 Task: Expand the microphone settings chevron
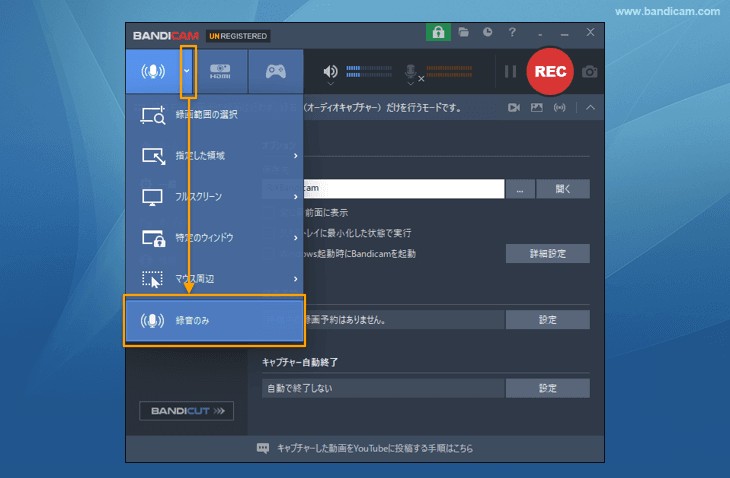point(410,84)
